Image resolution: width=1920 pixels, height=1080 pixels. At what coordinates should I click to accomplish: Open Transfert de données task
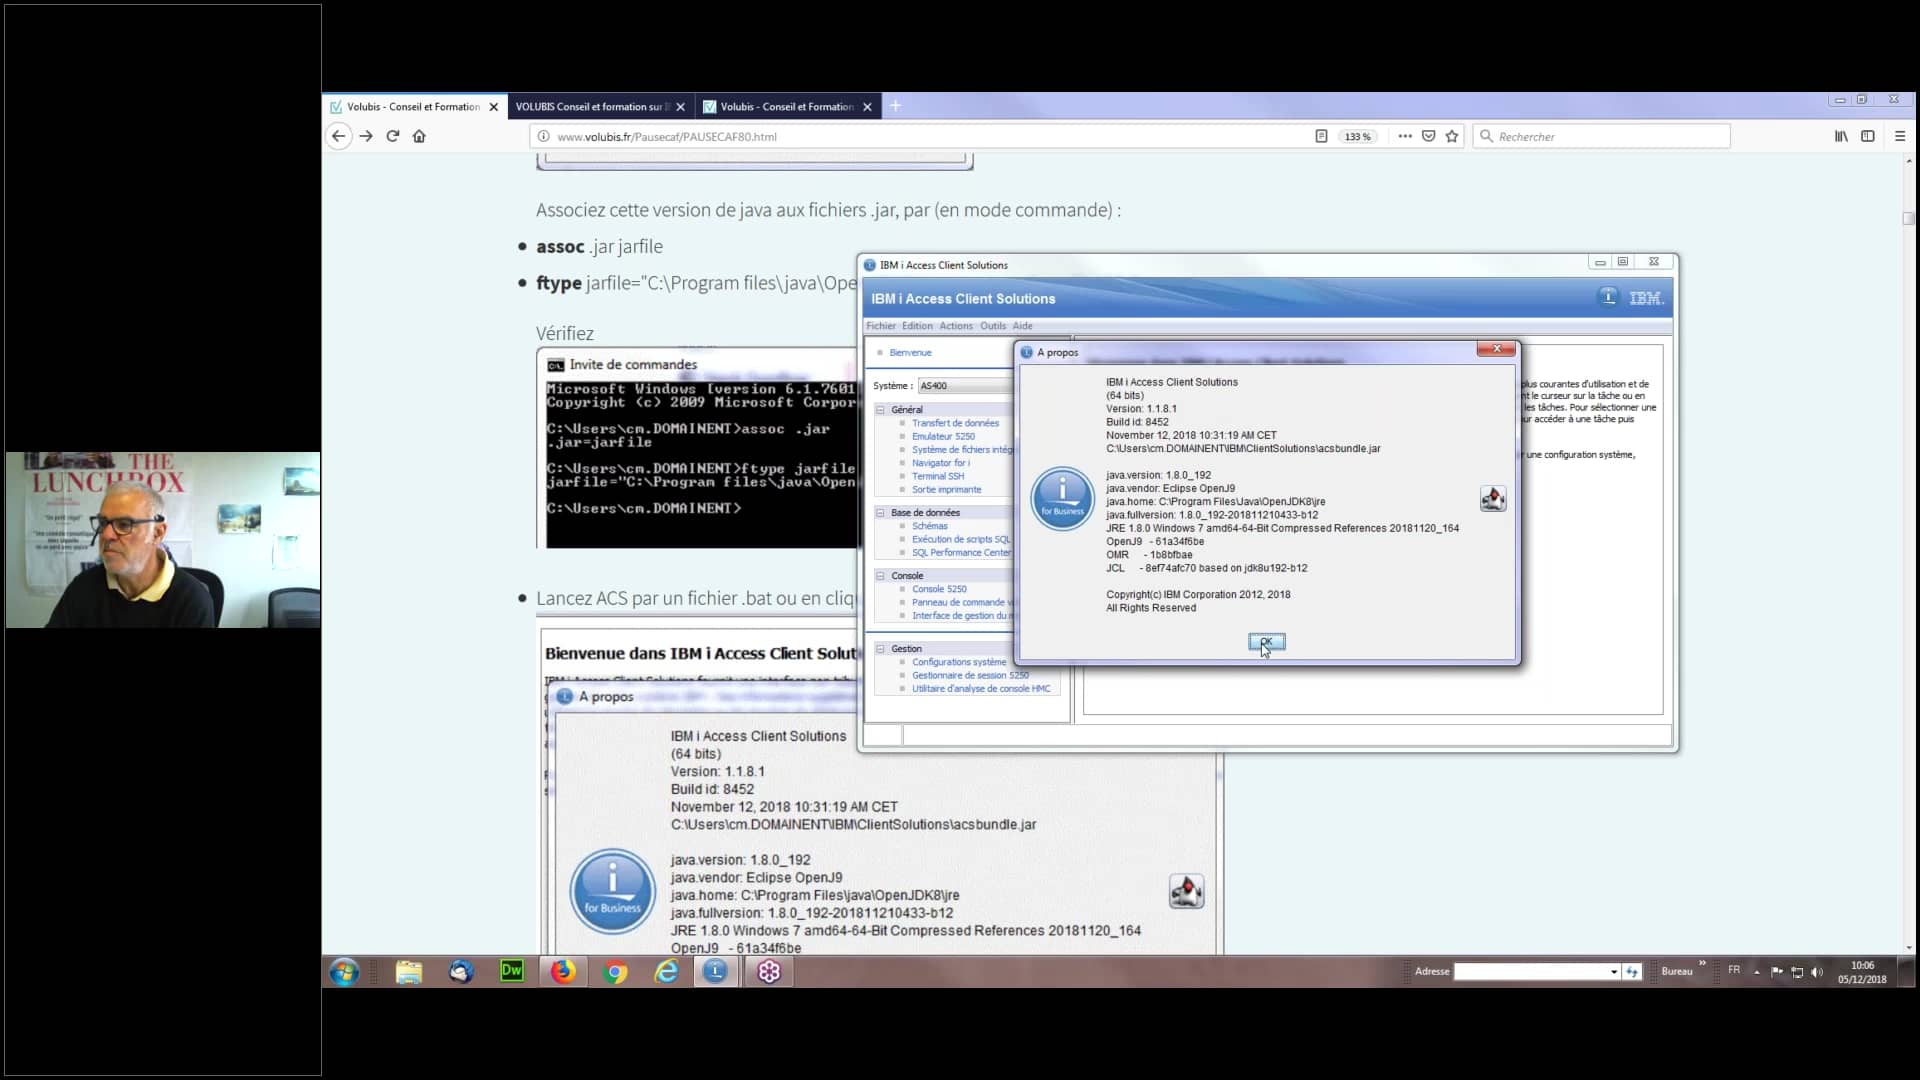click(x=955, y=423)
